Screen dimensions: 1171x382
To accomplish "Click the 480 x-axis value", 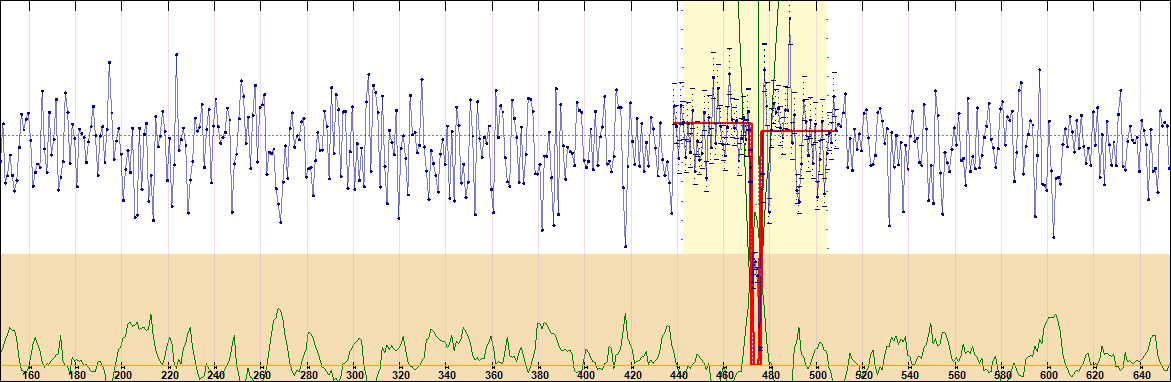I will (771, 375).
